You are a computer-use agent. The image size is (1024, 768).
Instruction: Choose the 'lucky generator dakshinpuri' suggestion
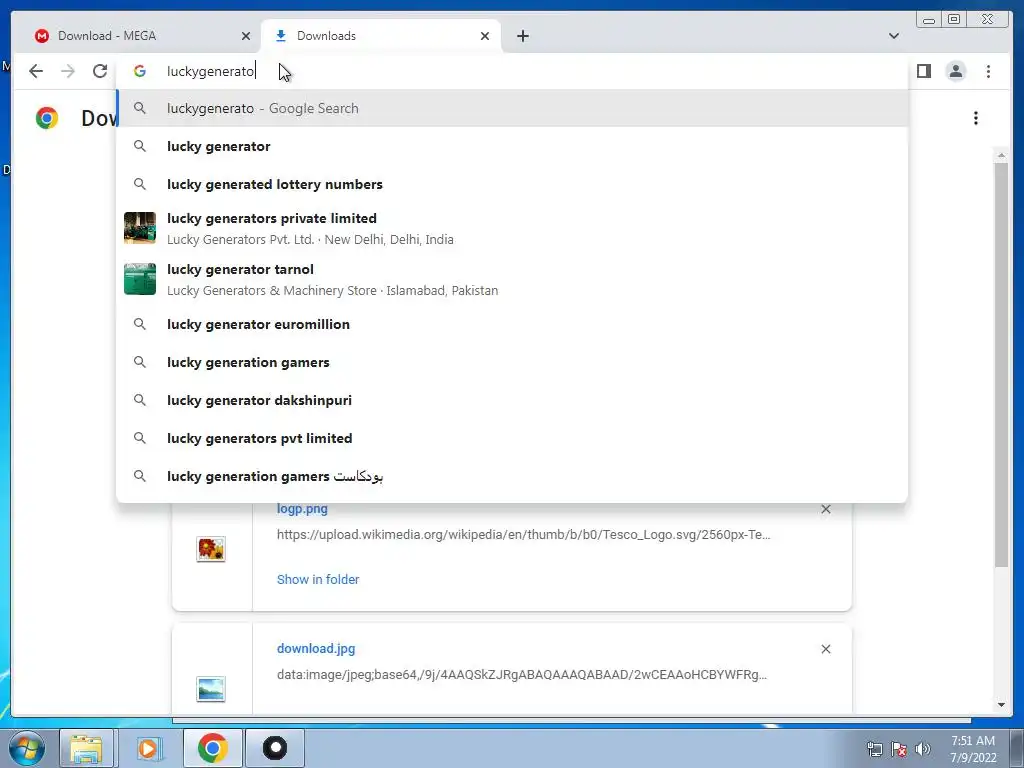point(512,400)
